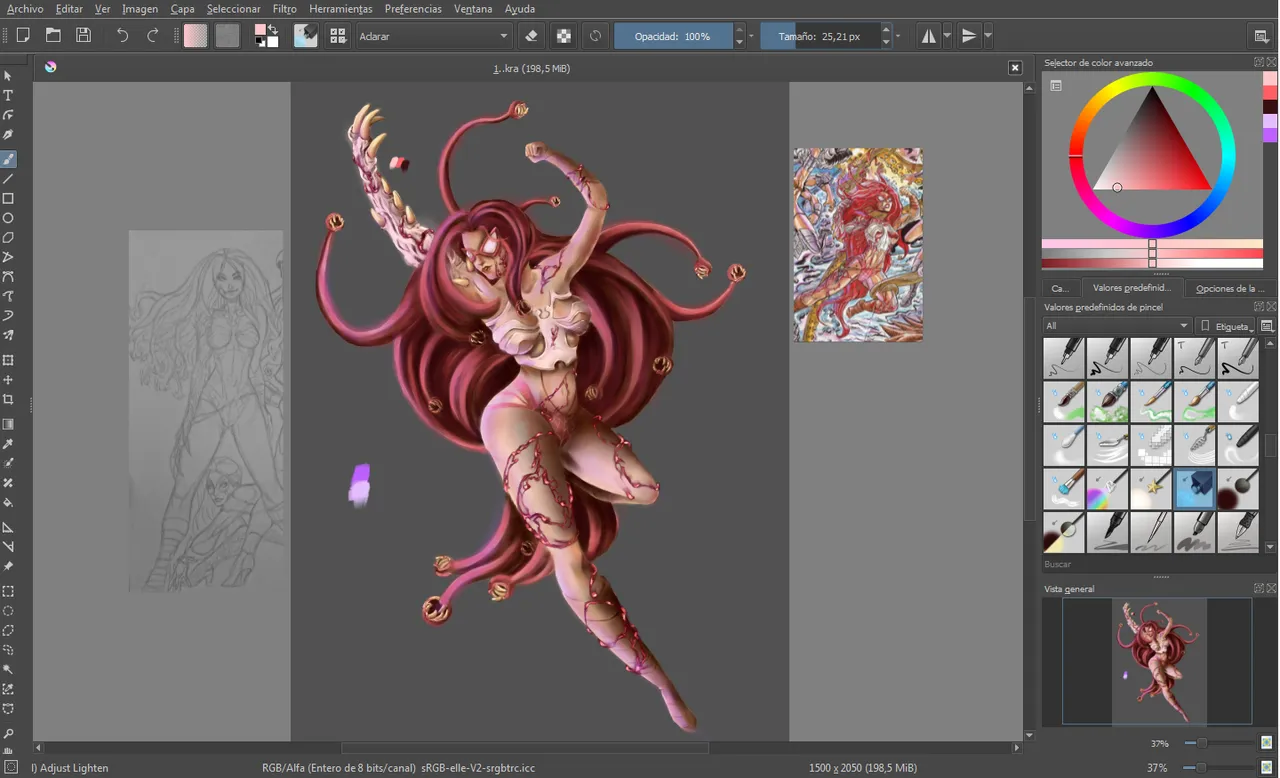This screenshot has height=778, width=1280.
Task: Expand horizontal mirror options arrow
Action: pos(947,35)
